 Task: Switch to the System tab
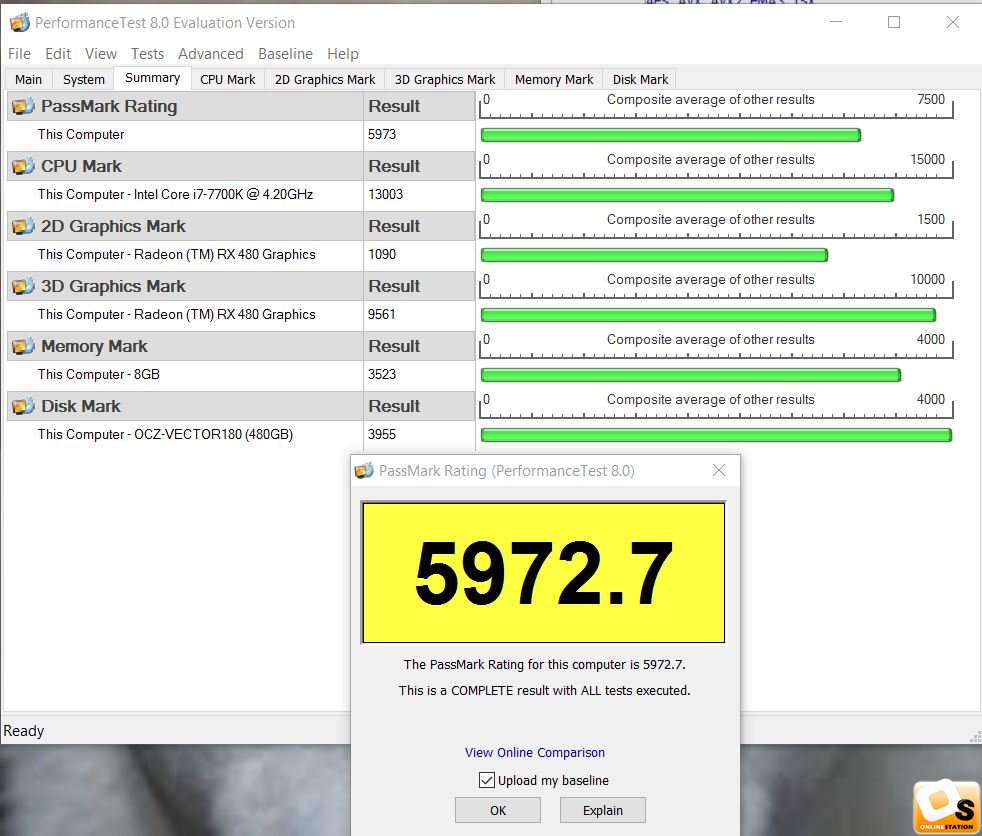click(83, 80)
